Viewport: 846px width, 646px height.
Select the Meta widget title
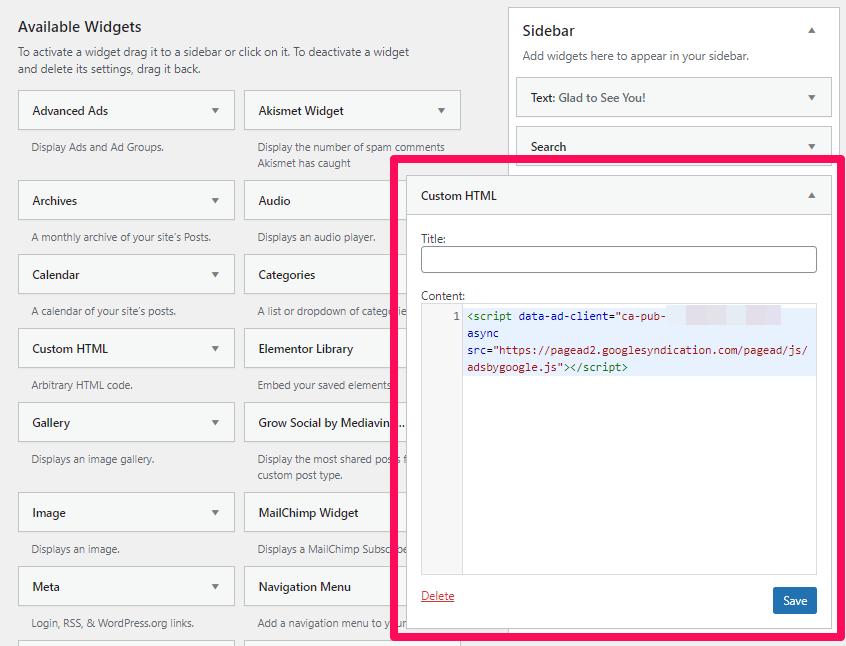(x=46, y=587)
